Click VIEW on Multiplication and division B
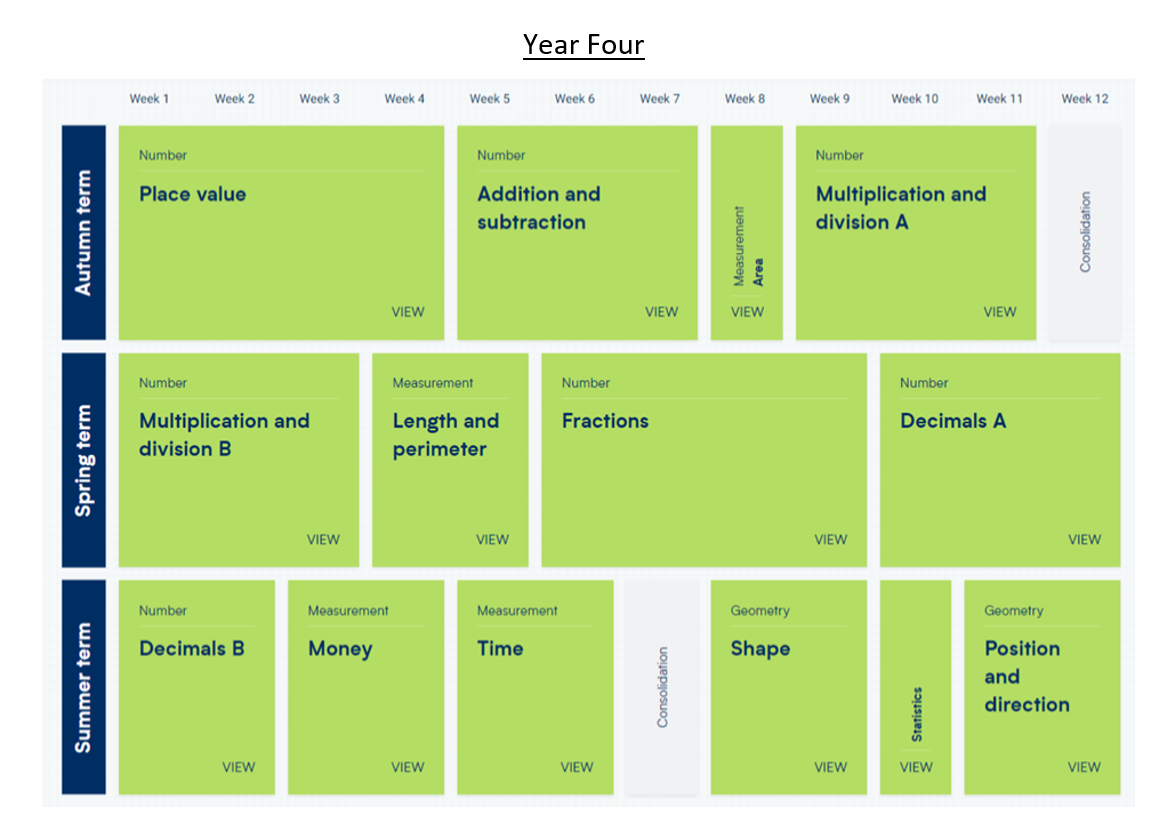 pyautogui.click(x=323, y=540)
